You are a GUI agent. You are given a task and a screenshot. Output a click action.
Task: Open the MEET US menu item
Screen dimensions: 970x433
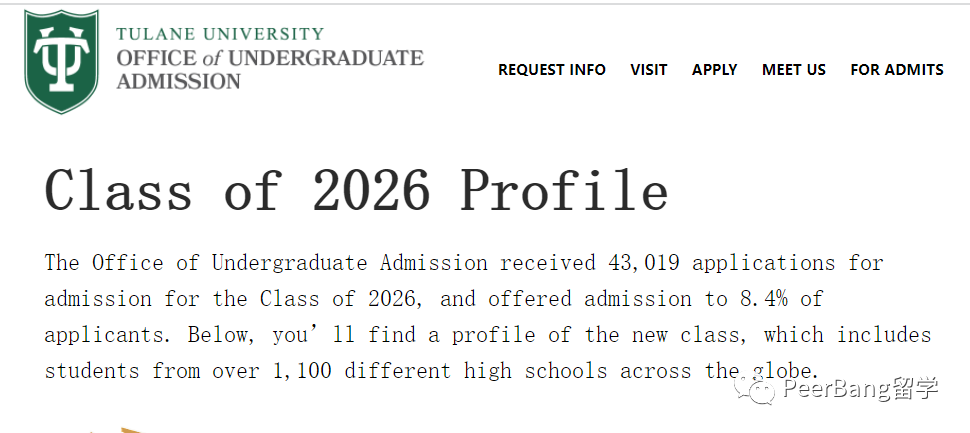pos(794,70)
